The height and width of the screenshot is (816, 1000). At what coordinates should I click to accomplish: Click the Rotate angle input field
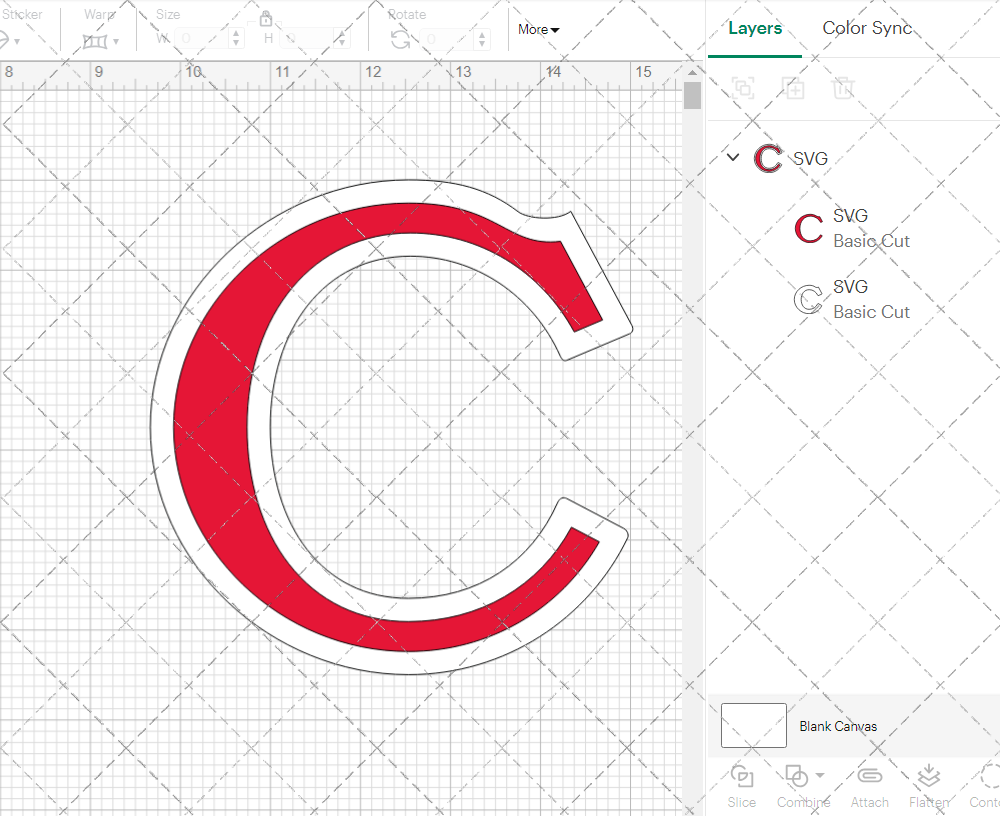[x=448, y=40]
